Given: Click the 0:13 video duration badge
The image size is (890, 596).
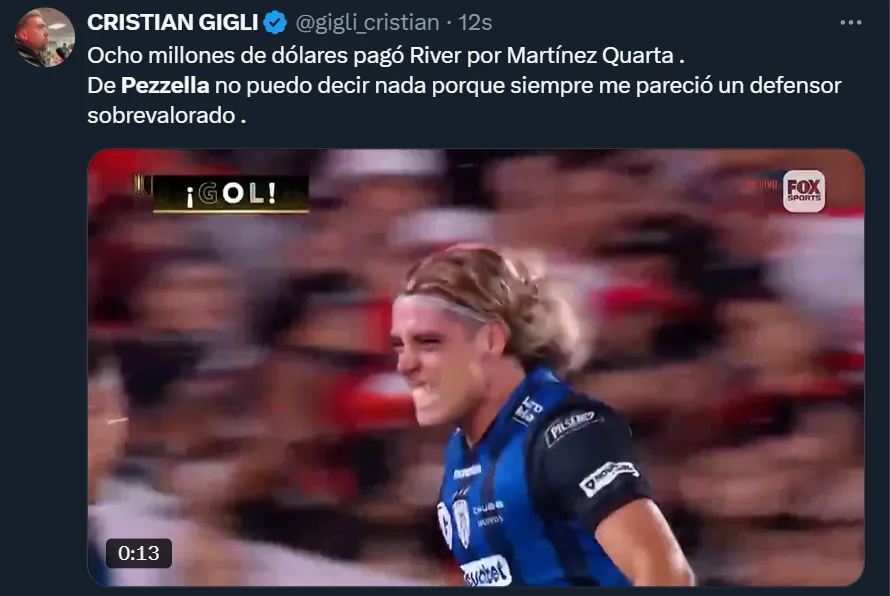Looking at the screenshot, I should coord(138,553).
